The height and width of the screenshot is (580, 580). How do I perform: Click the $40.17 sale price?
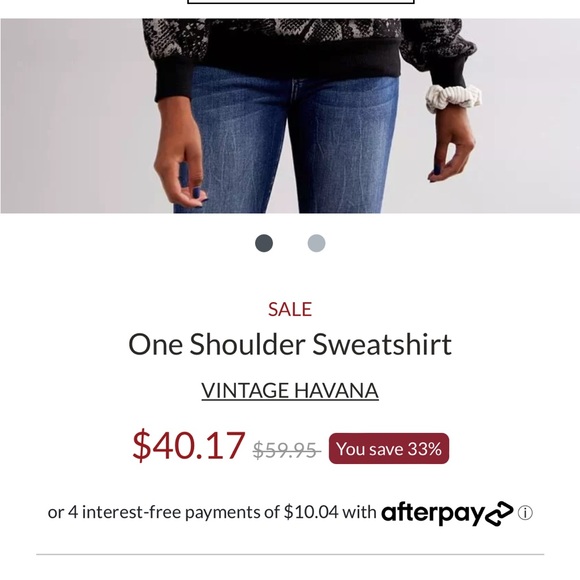point(189,446)
